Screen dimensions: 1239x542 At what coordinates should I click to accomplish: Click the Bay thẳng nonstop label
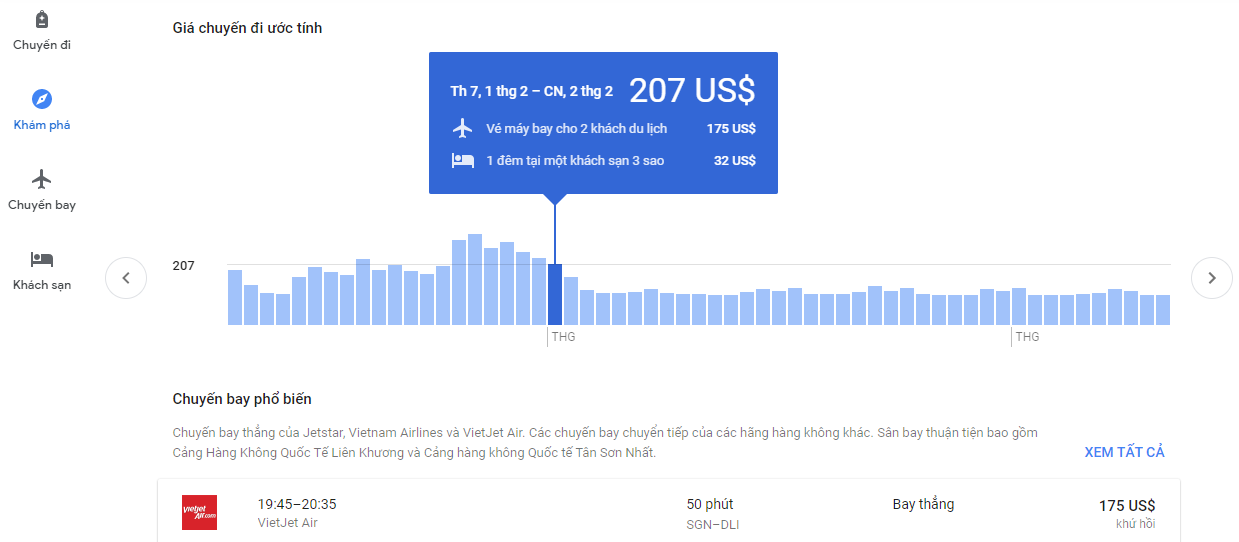923,504
